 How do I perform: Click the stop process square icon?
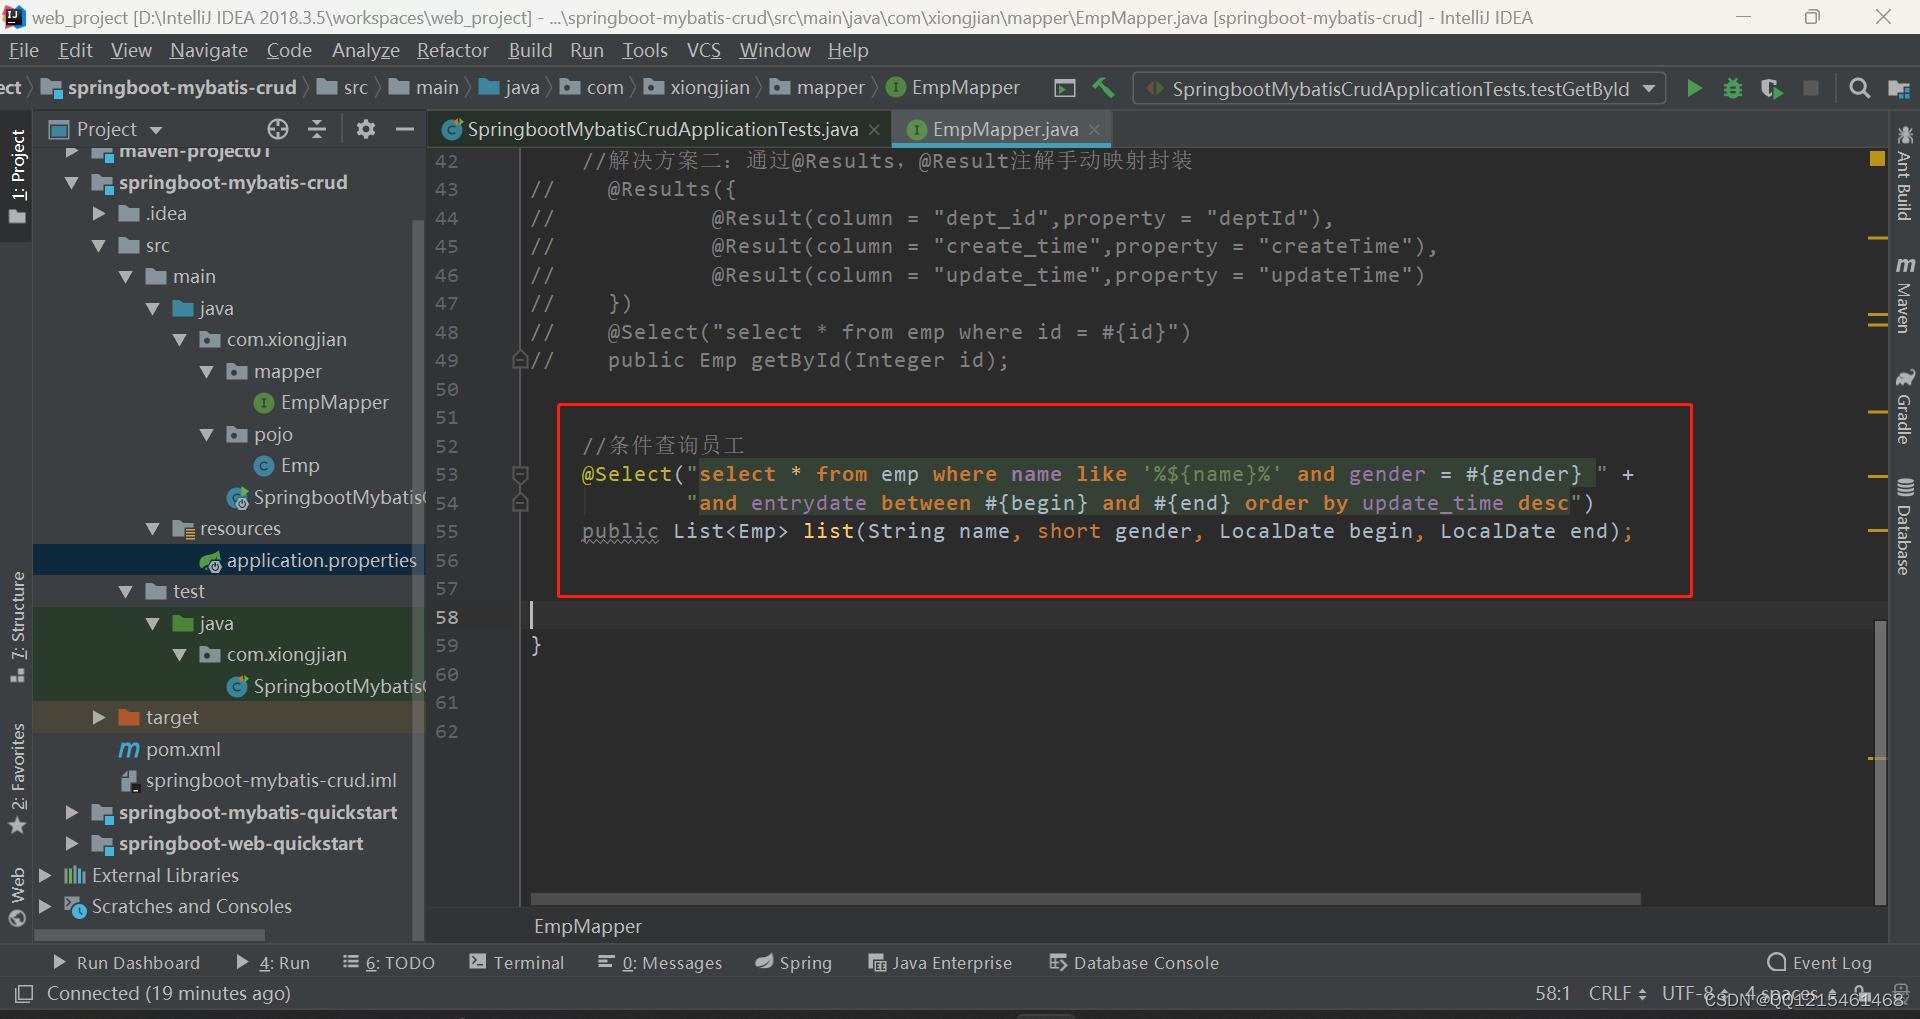[x=1811, y=88]
